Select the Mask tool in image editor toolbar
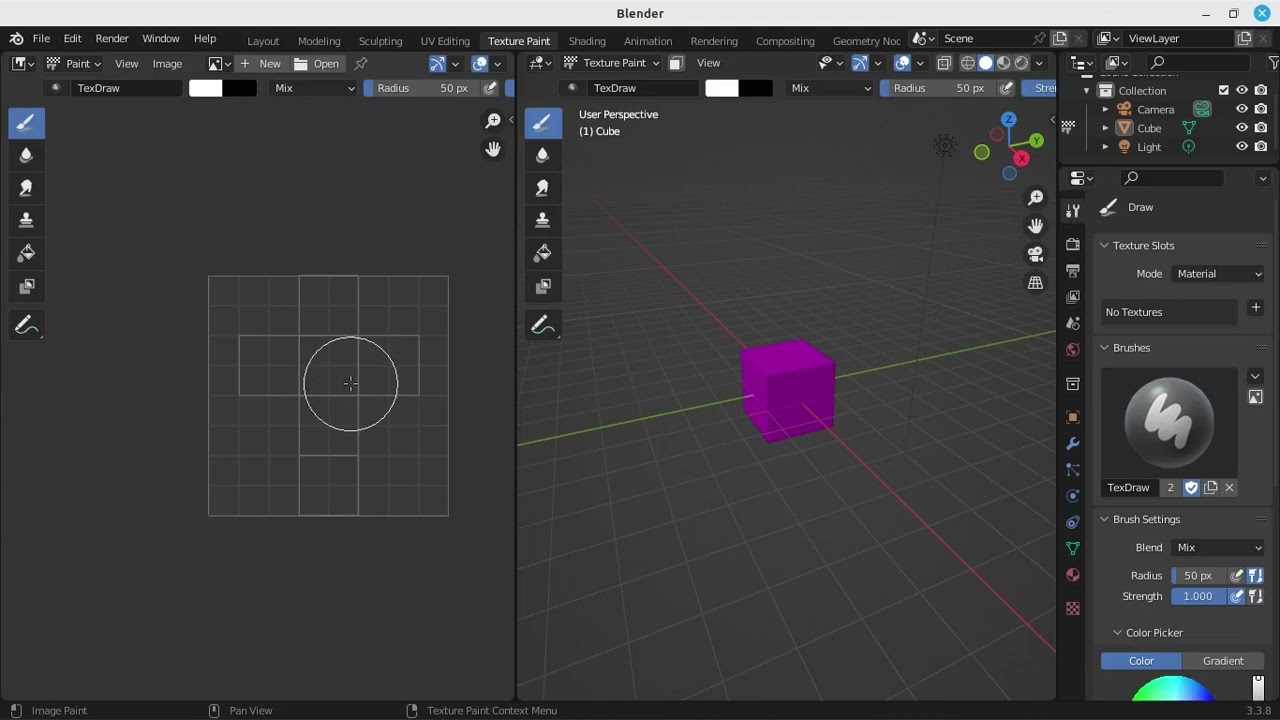Image resolution: width=1280 pixels, height=720 pixels. (x=26, y=286)
